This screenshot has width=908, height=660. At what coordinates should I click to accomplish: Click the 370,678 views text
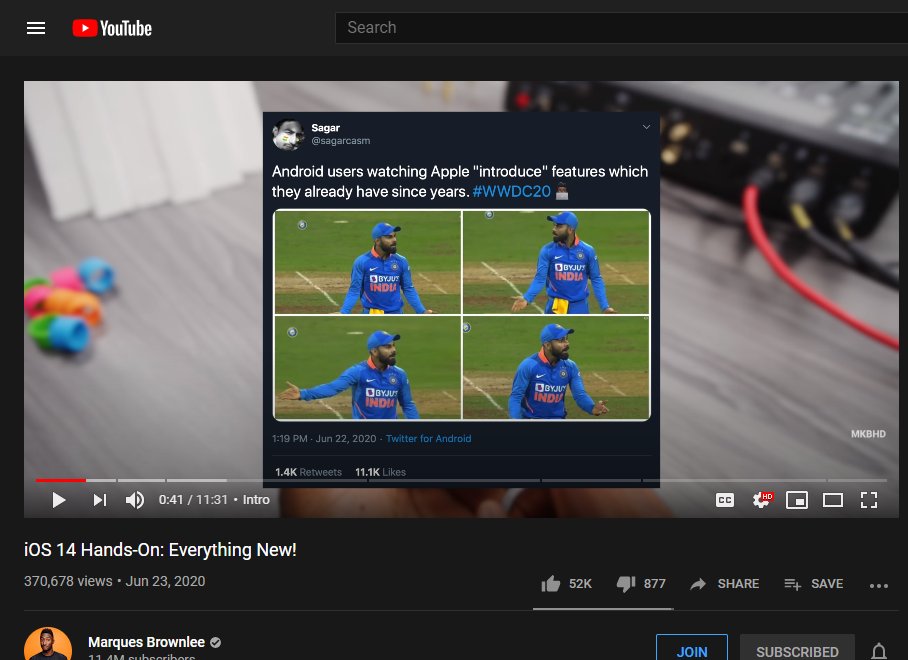[68, 581]
